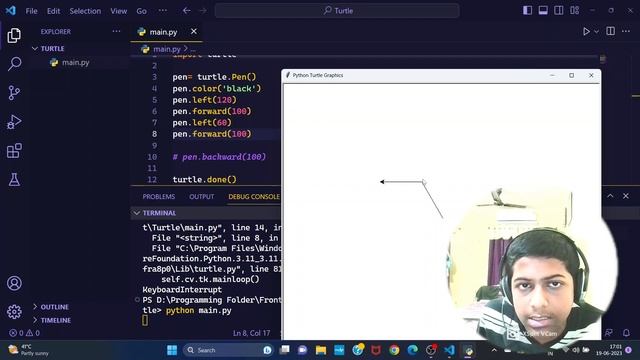Switch to the OUTPUT panel tab
Image resolution: width=640 pixels, height=360 pixels.
[x=202, y=197]
